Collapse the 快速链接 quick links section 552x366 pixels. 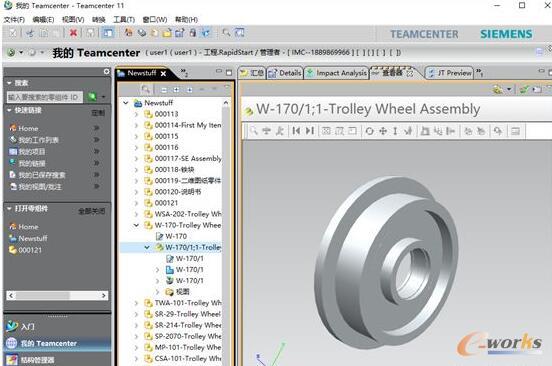pos(10,111)
